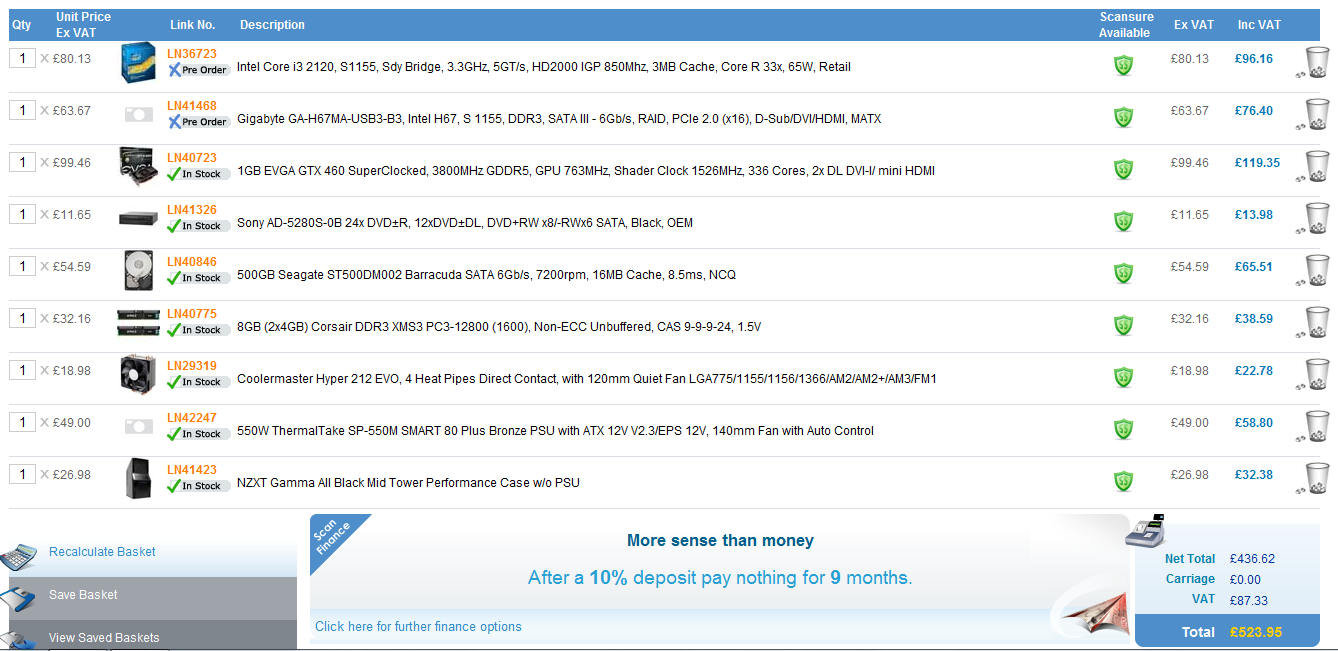Click Scansure shield for ThermalTake PSU row
The width and height of the screenshot is (1338, 651).
[1124, 430]
